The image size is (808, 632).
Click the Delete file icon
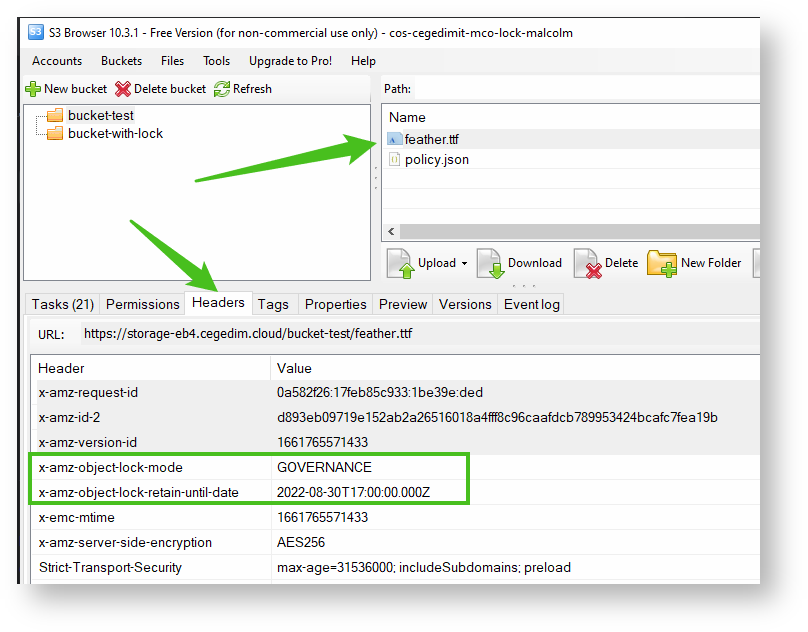tap(587, 263)
